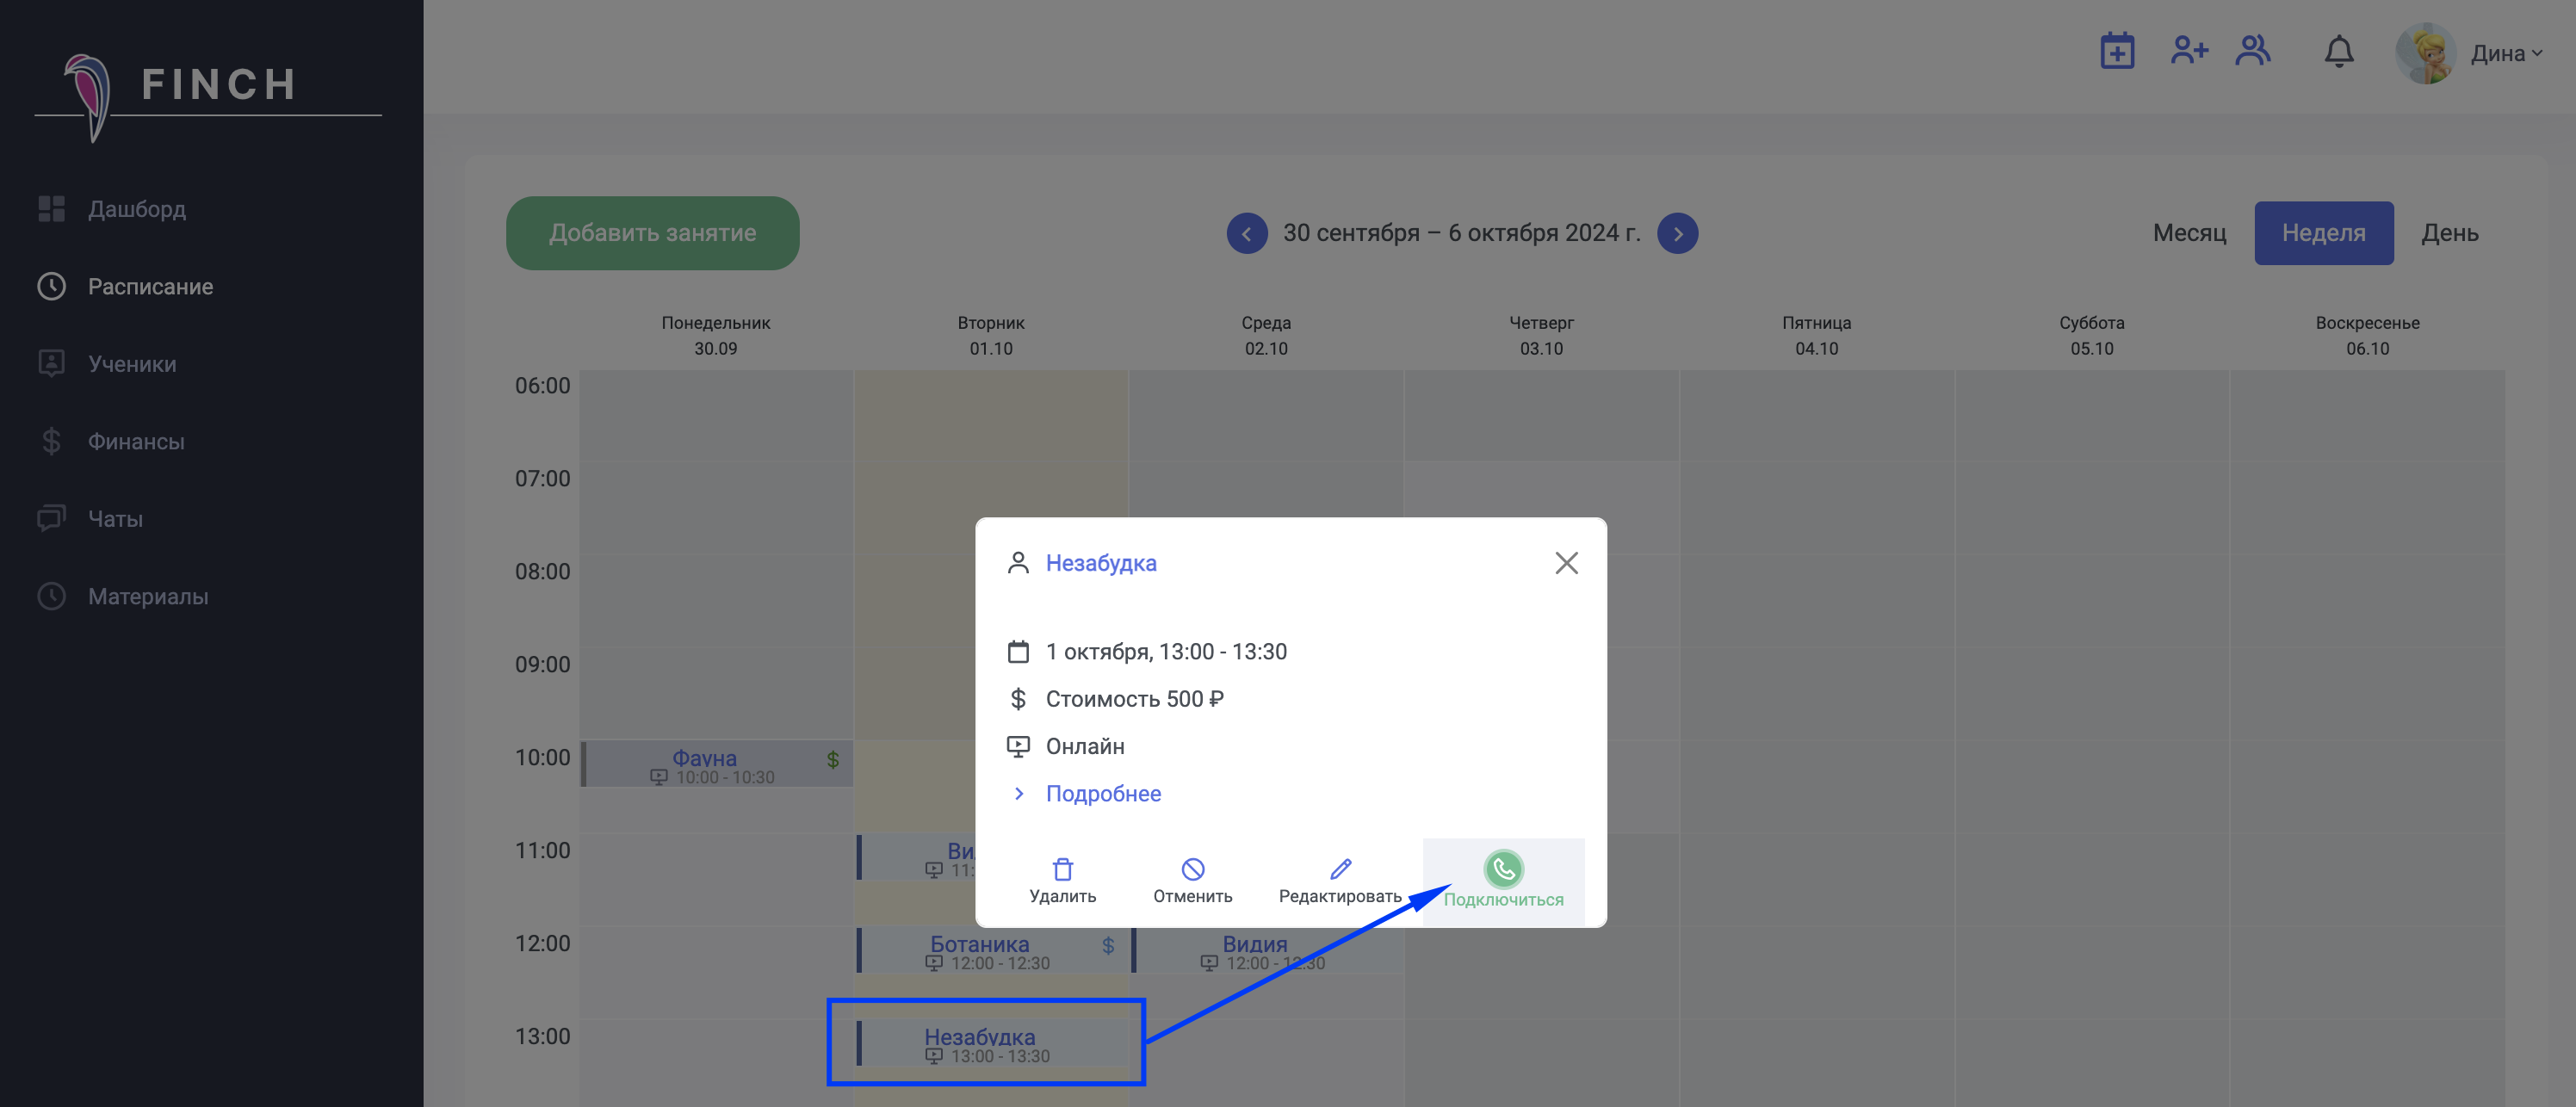Open the Незабудка student link
This screenshot has height=1107, width=2576.
click(x=1100, y=563)
